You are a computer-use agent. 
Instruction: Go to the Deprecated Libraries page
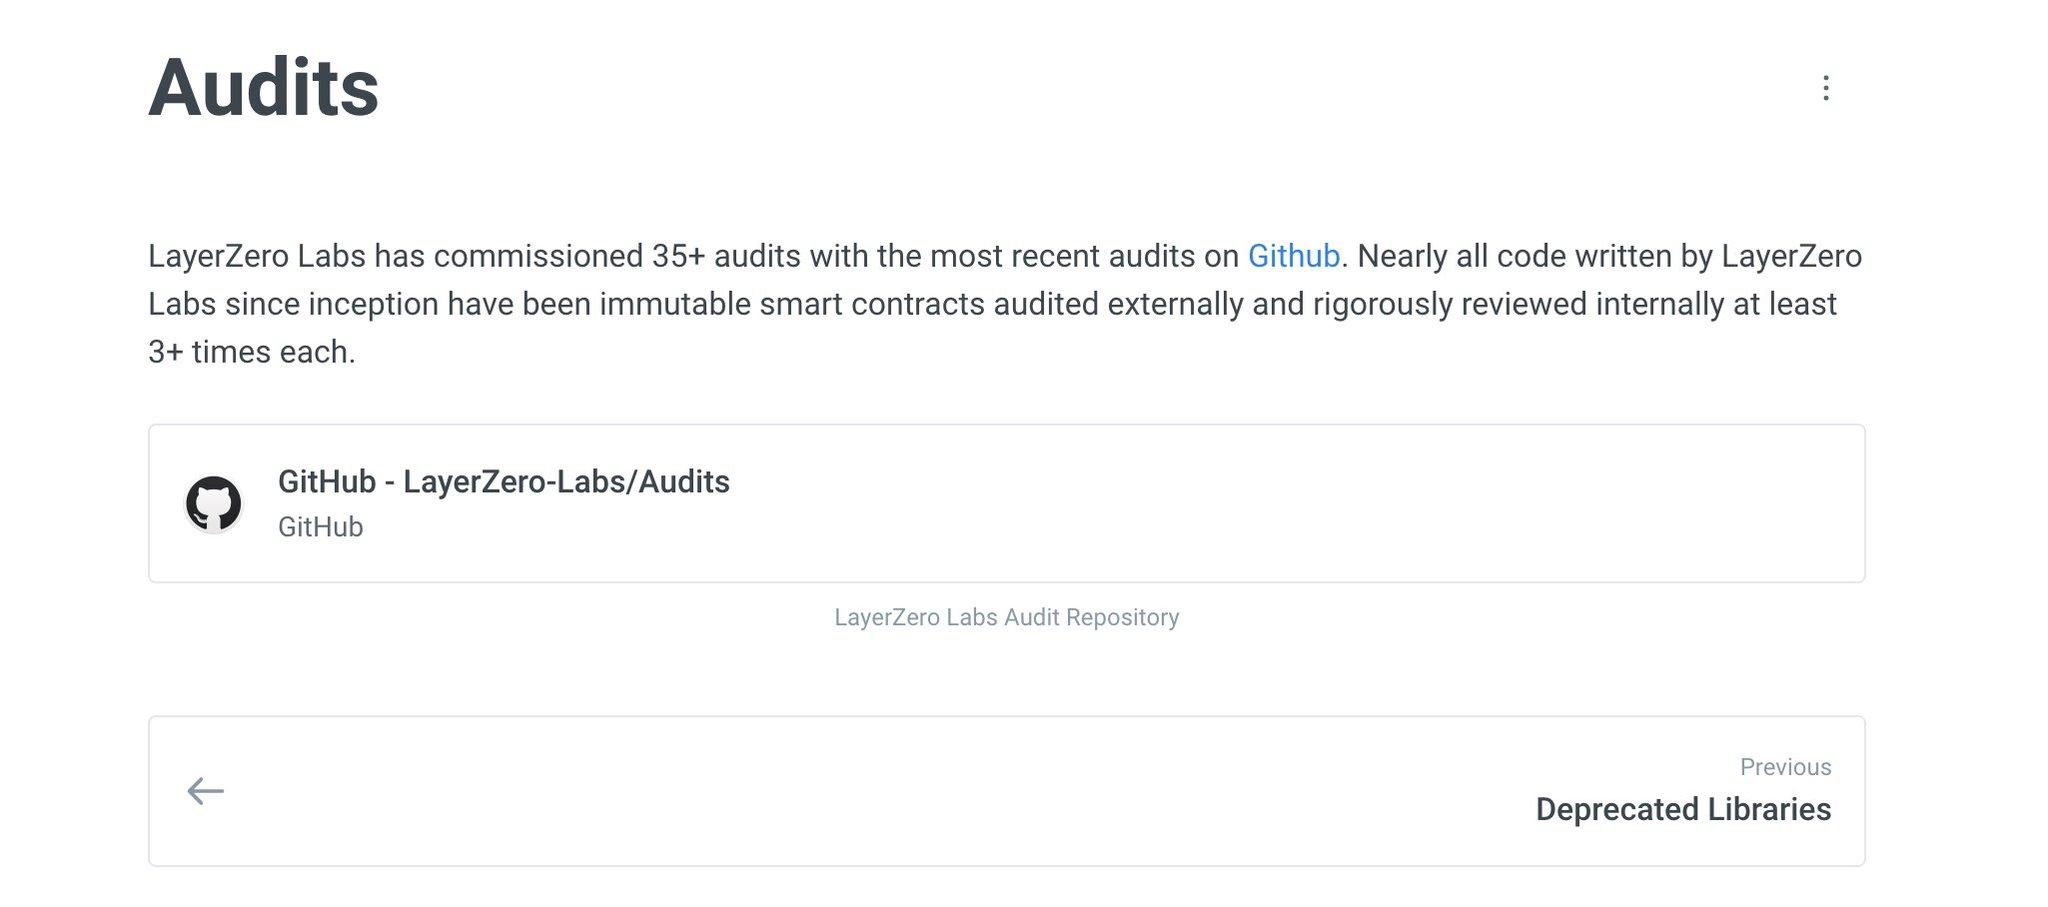pos(1683,809)
